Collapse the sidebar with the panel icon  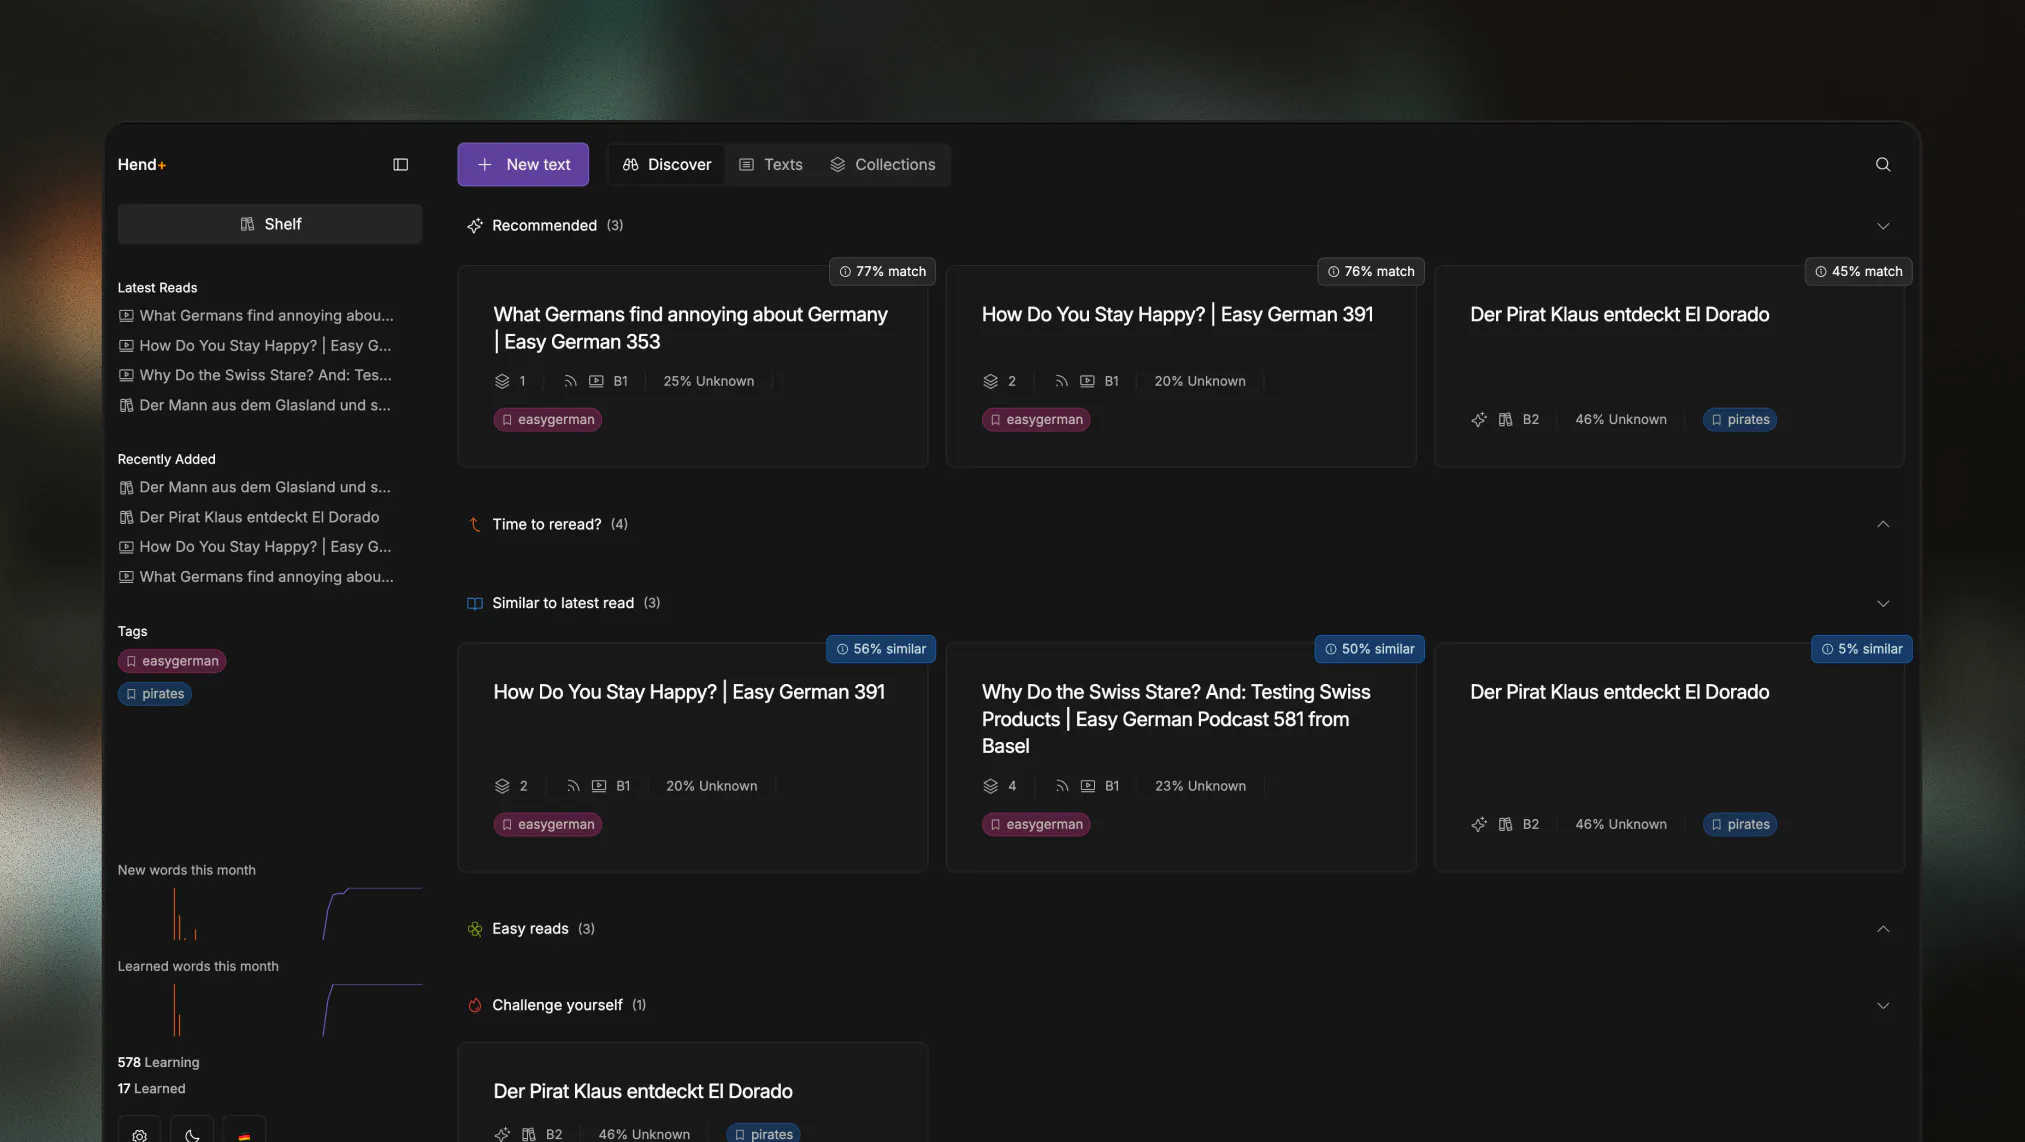(400, 165)
